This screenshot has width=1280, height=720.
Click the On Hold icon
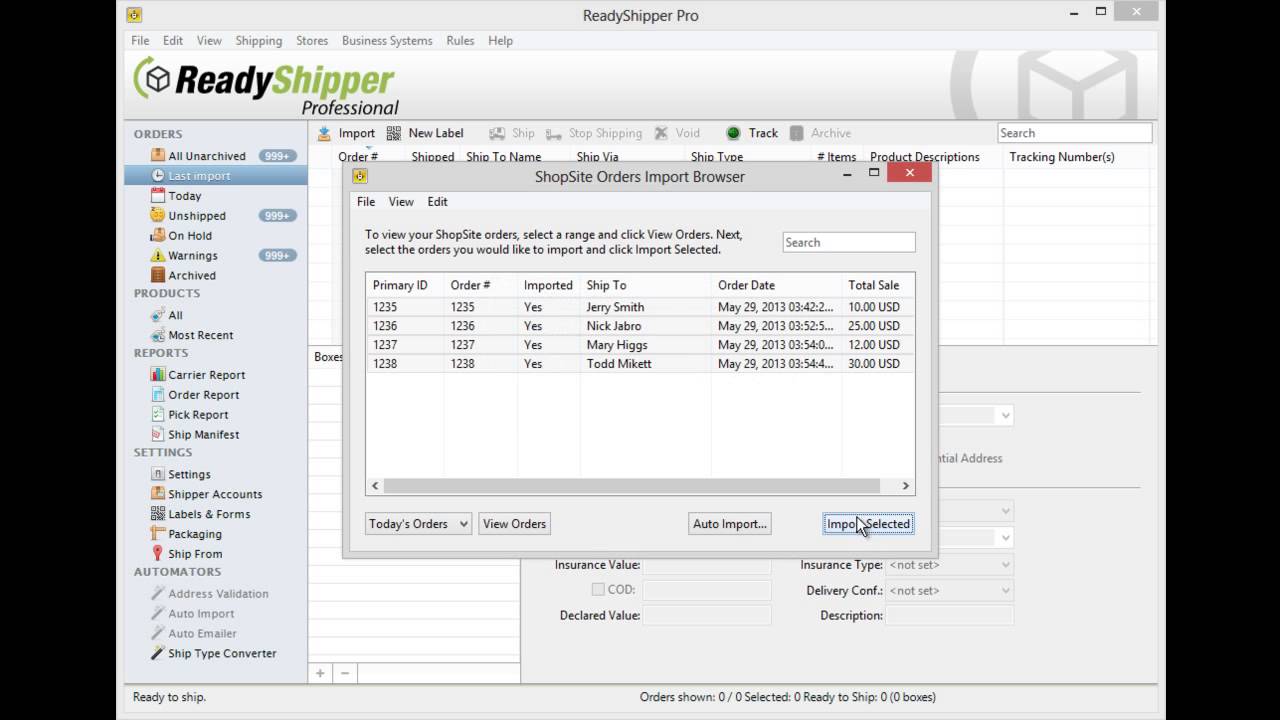(x=158, y=236)
